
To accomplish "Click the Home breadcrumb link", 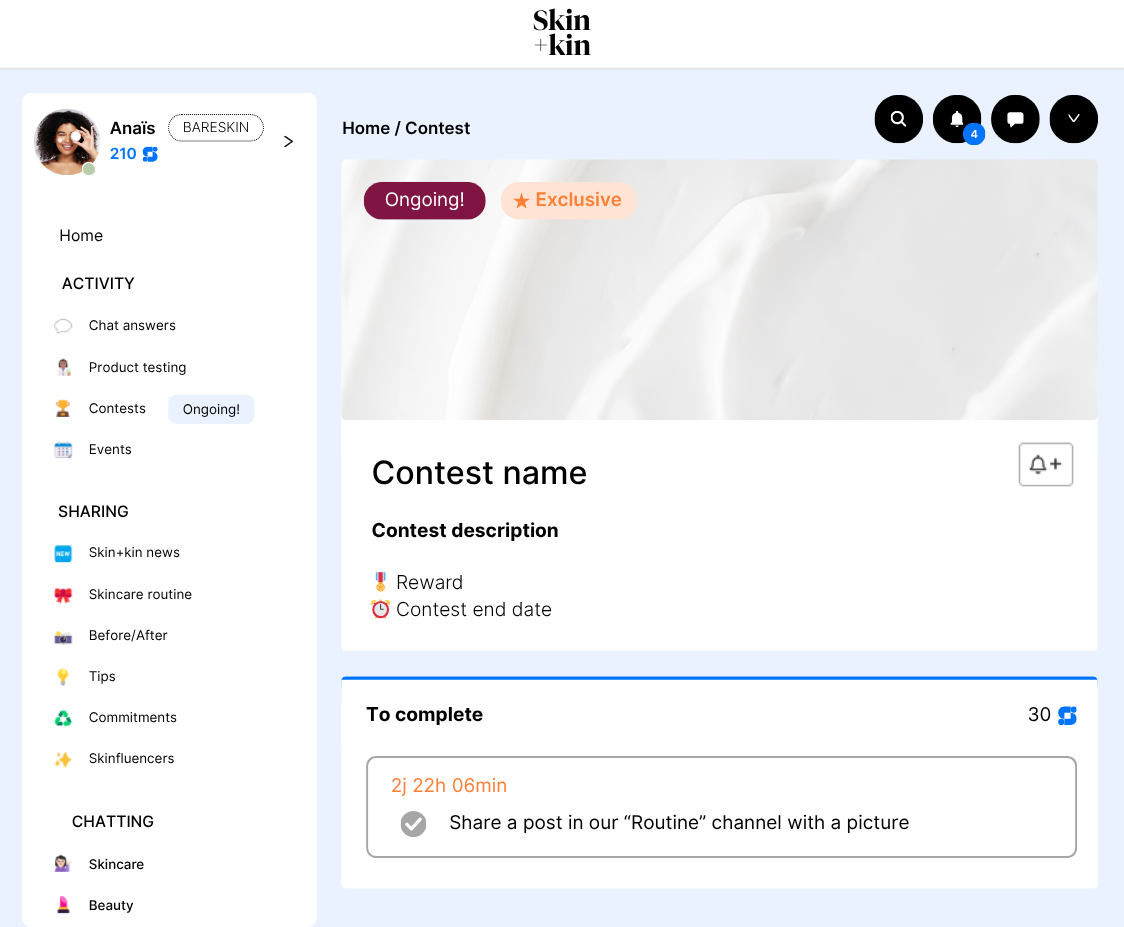I will coord(366,128).
